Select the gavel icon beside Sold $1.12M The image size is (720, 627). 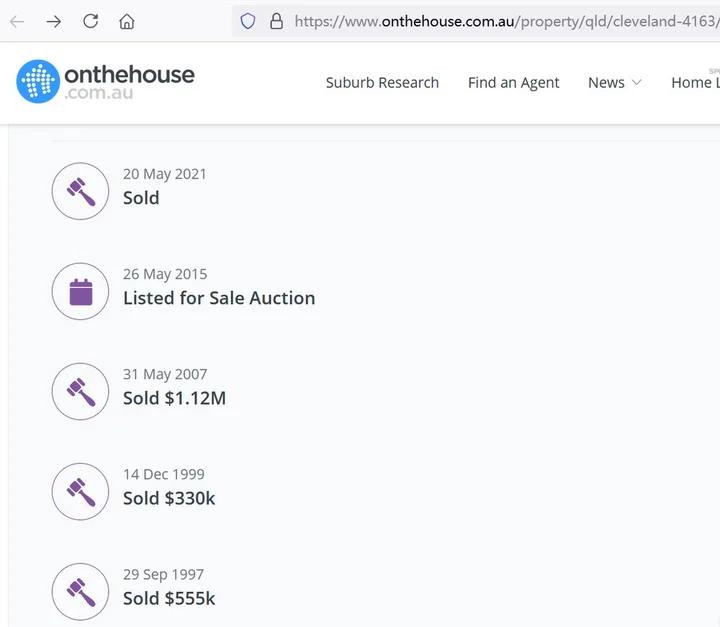coord(80,391)
